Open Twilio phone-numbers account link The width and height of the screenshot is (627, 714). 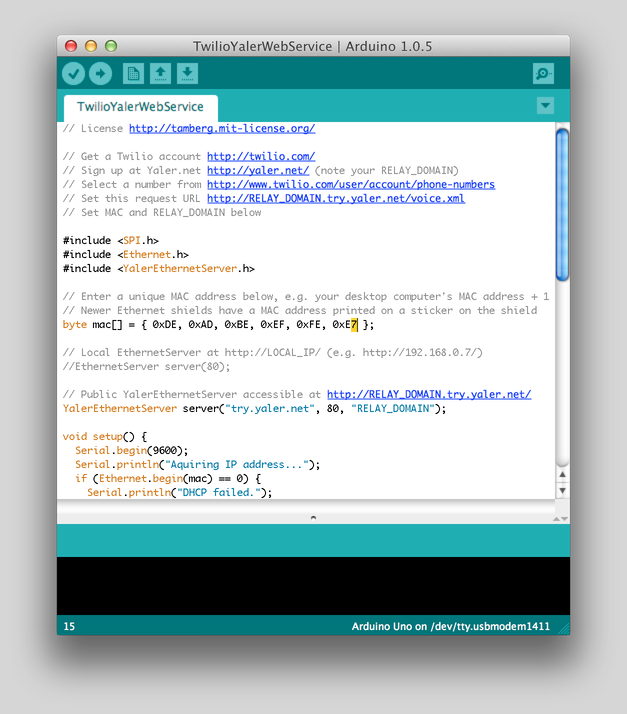tap(351, 184)
